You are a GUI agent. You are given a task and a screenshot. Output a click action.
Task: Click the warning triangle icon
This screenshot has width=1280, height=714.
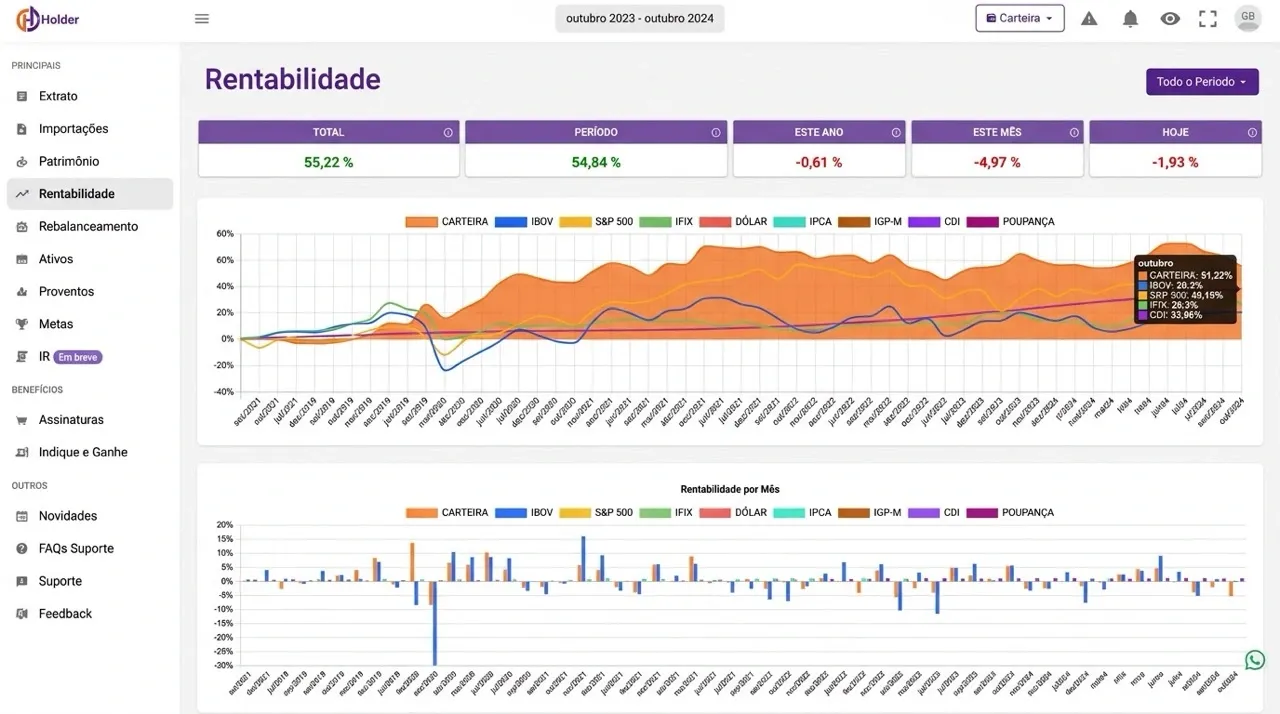(x=1089, y=18)
